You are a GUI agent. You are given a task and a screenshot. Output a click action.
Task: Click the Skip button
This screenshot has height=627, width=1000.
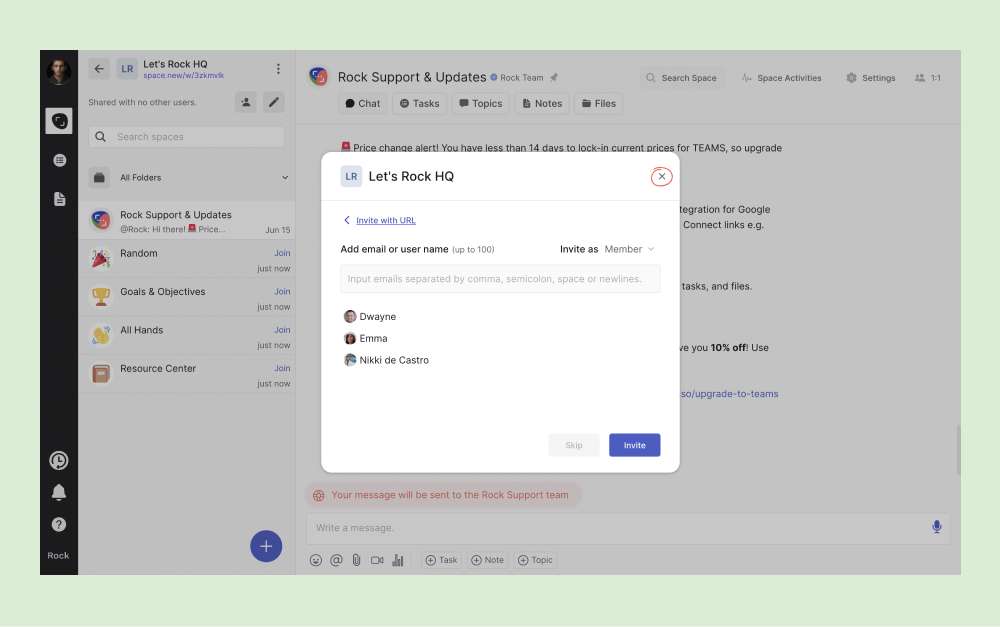coord(574,445)
